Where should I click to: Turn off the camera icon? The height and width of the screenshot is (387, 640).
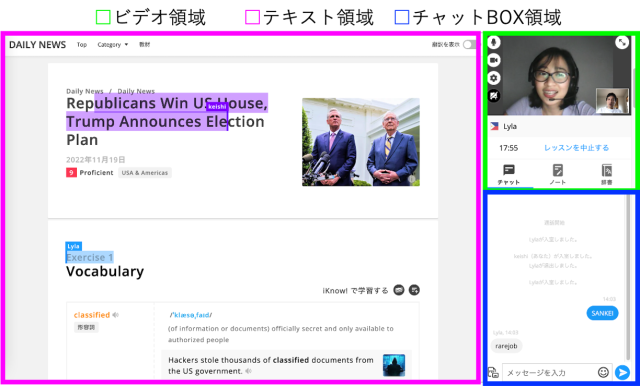pyautogui.click(x=494, y=60)
